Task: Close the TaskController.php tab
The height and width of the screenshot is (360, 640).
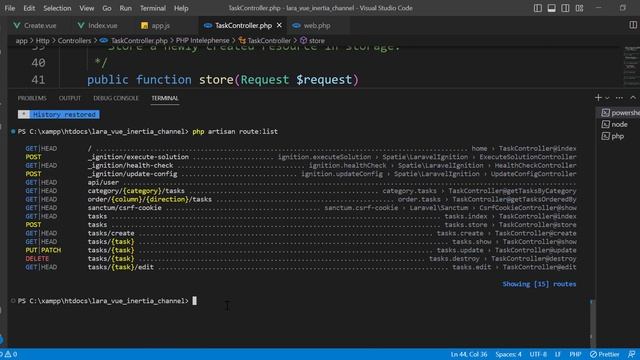Action: pos(279,25)
